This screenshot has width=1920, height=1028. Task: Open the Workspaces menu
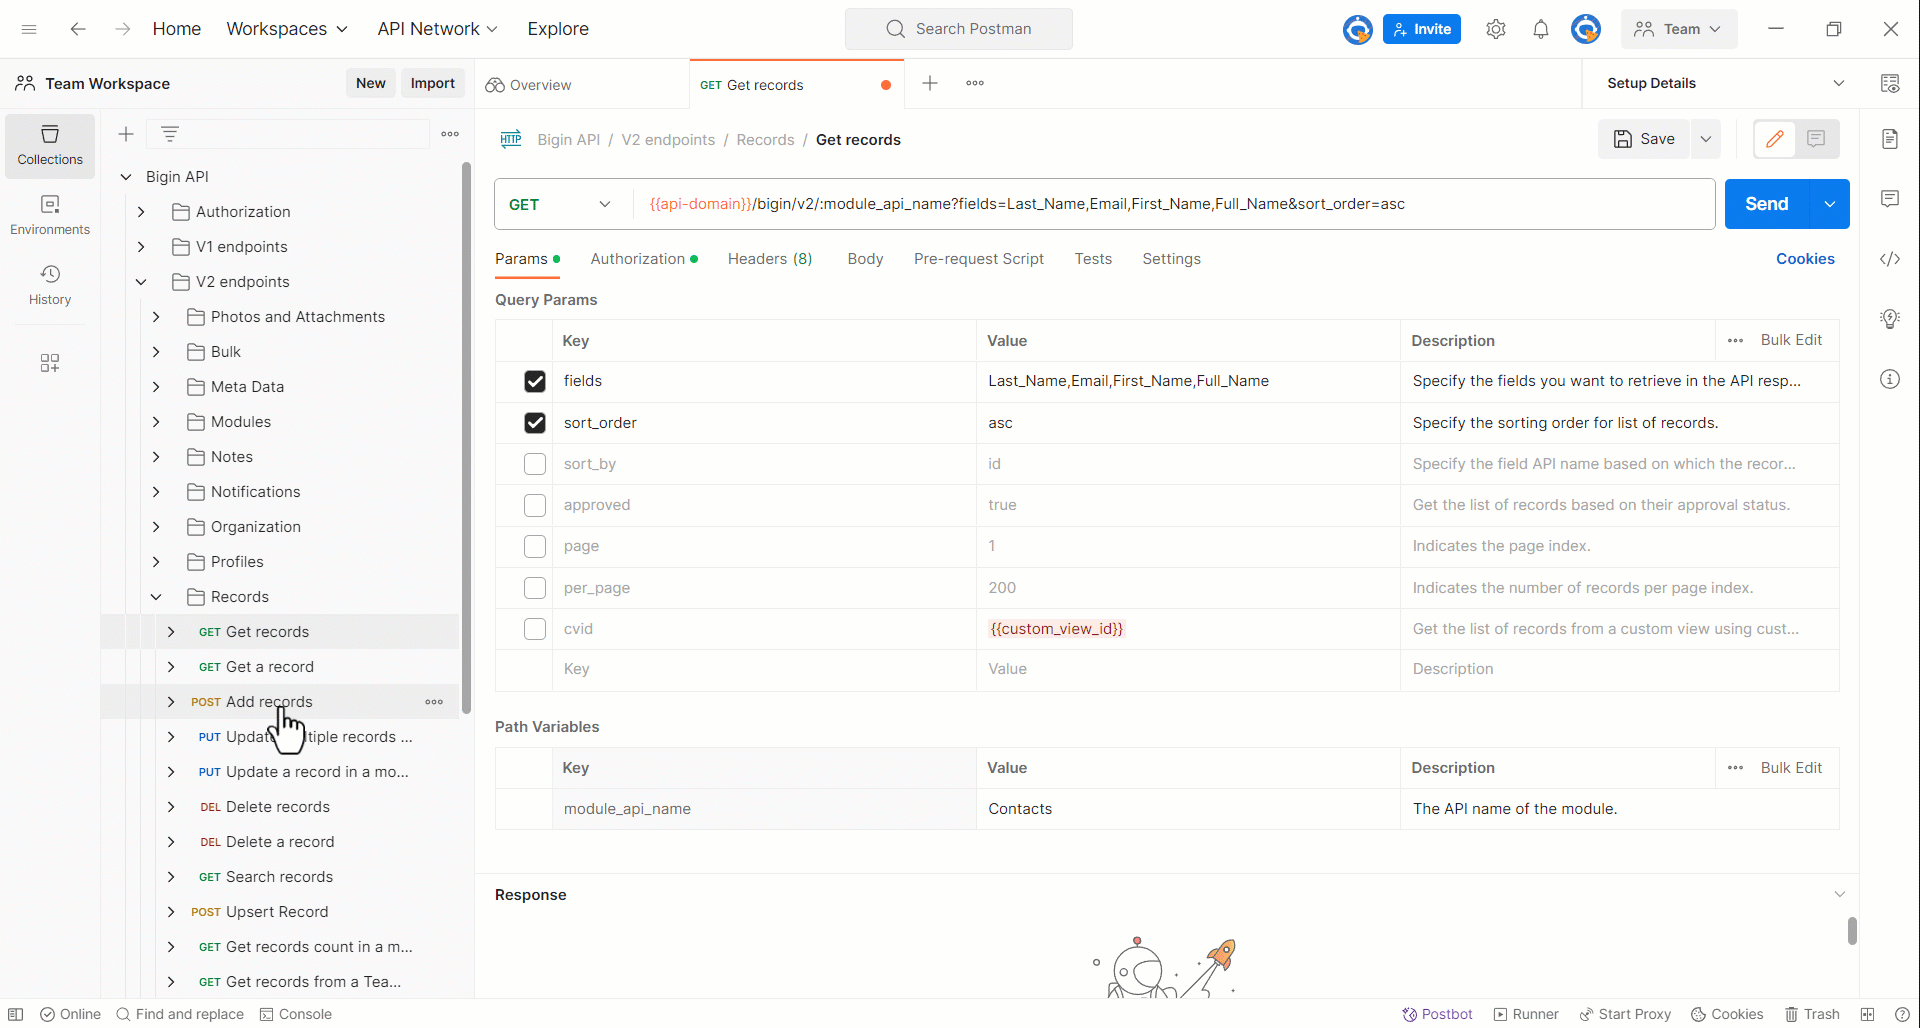click(x=287, y=29)
